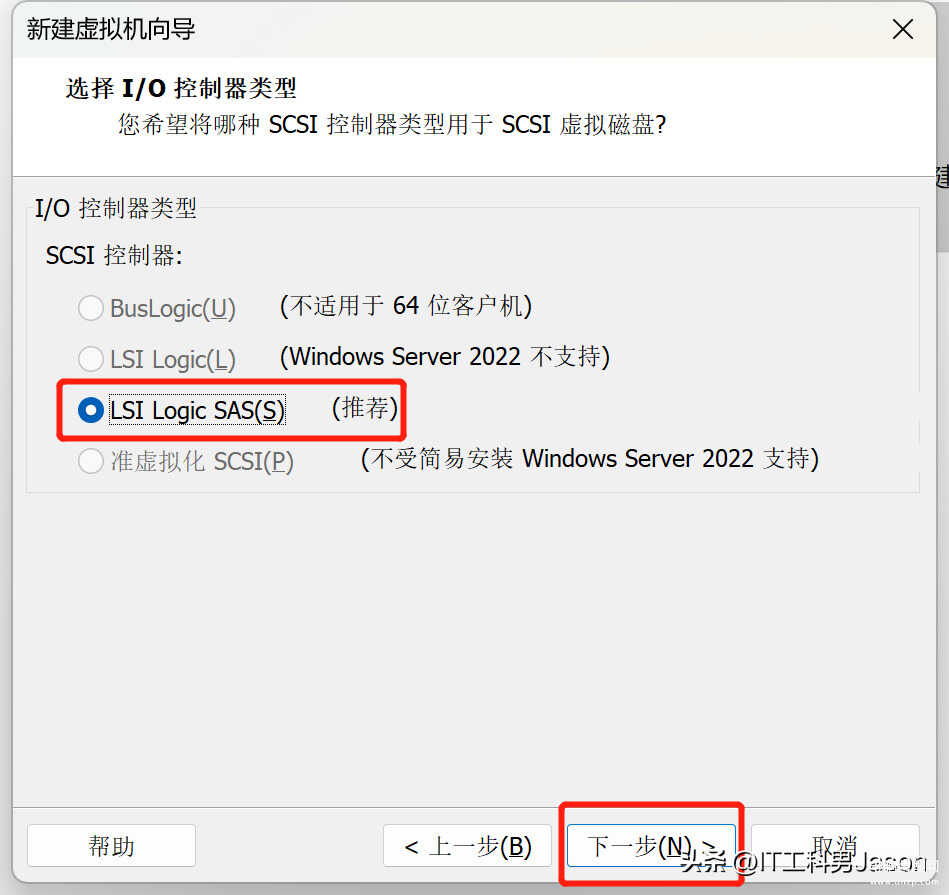Image resolution: width=949 pixels, height=895 pixels.
Task: Select the BusLogic radio button circle
Action: (x=91, y=308)
